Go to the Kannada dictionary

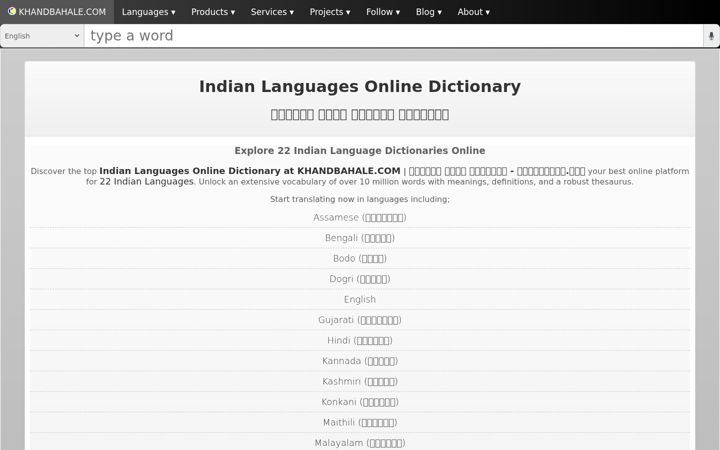pyautogui.click(x=360, y=361)
